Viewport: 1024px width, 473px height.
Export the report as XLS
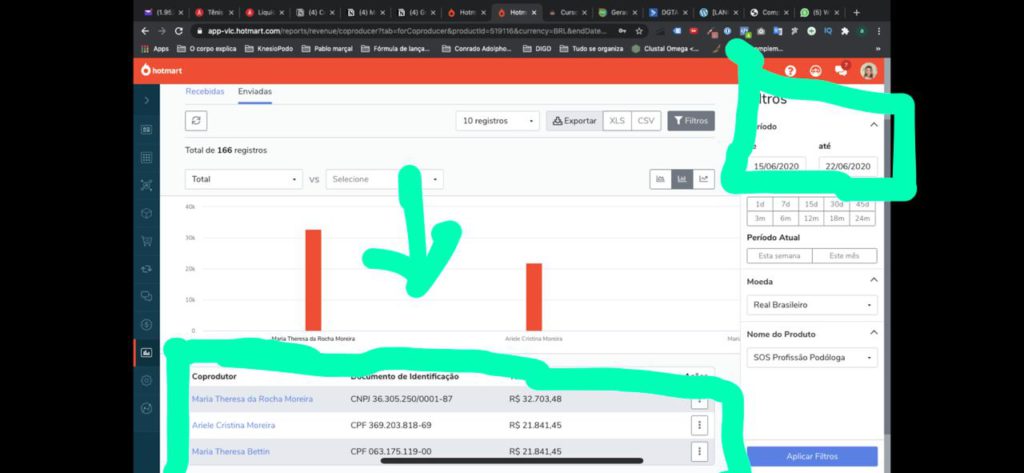[x=617, y=121]
